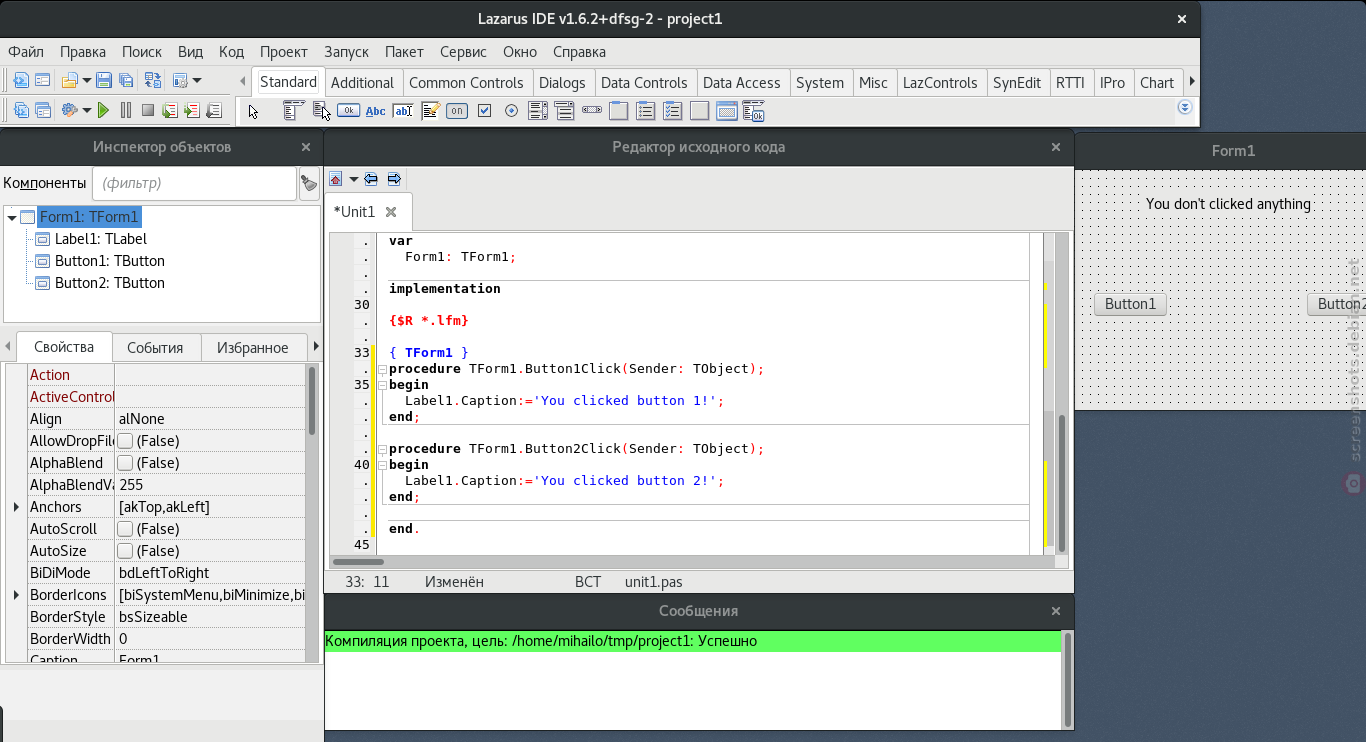The image size is (1366, 742).
Task: Open the Сервис menu
Action: click(463, 52)
